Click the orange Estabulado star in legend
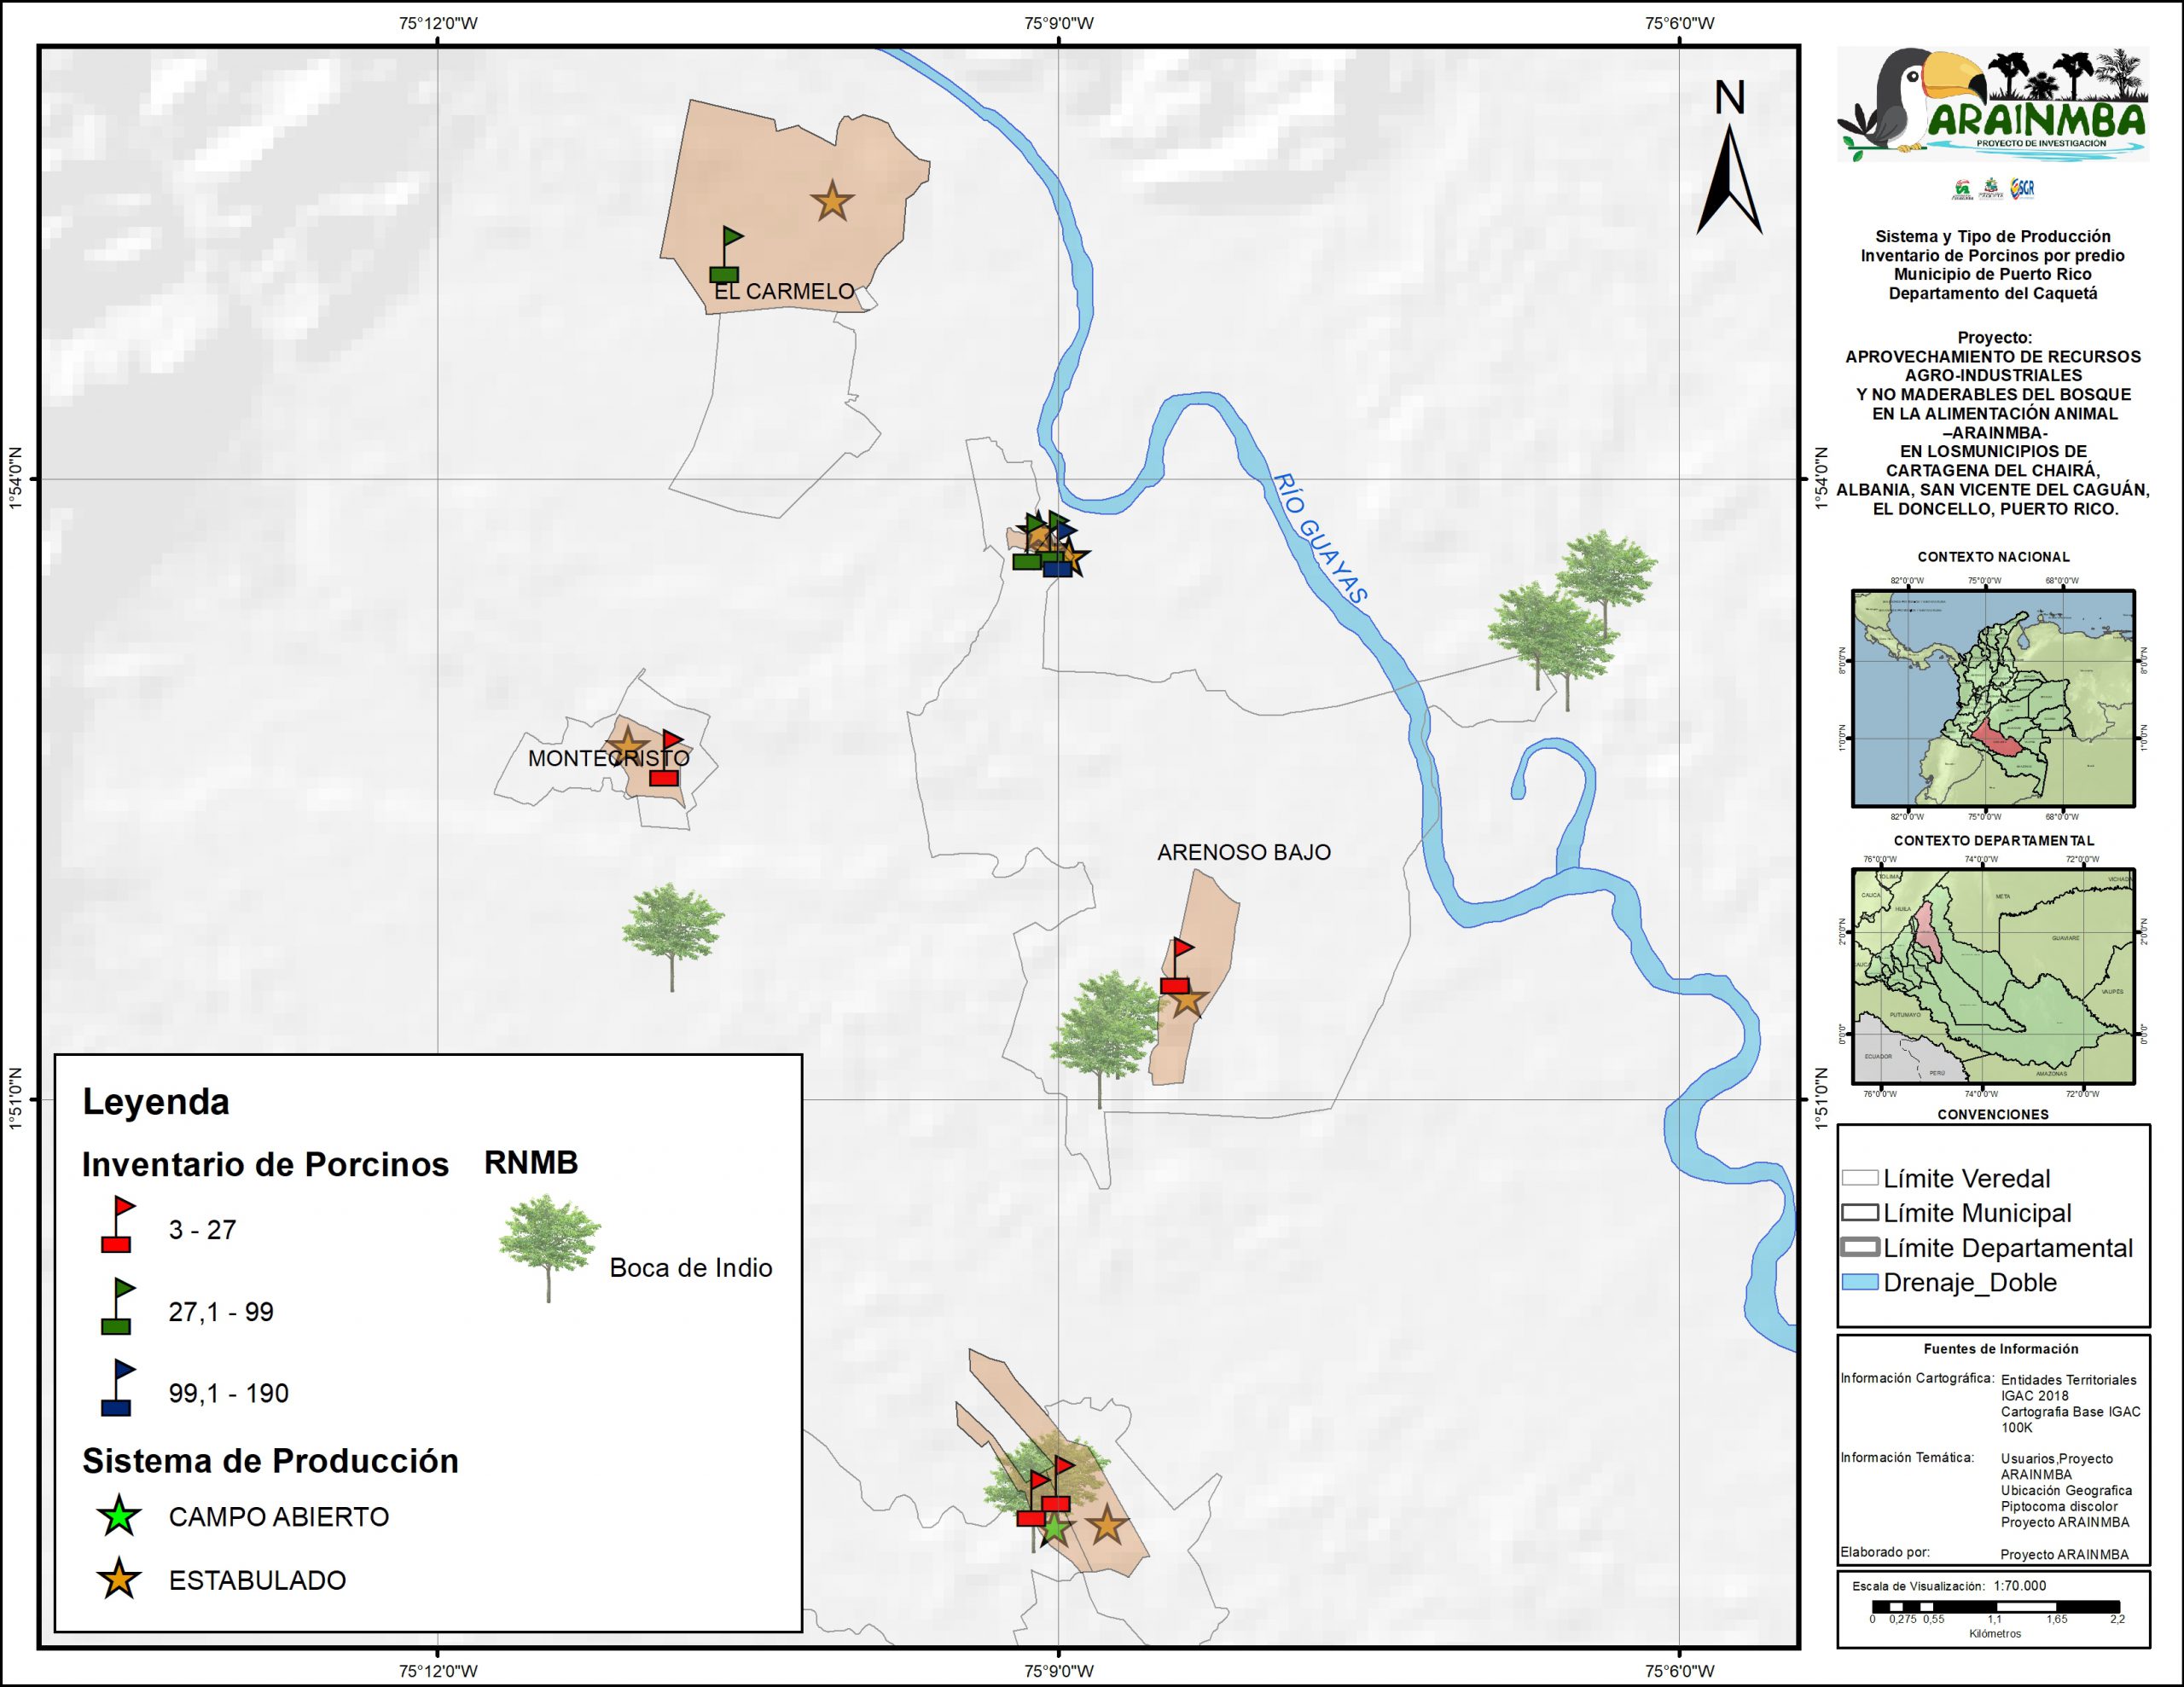The width and height of the screenshot is (2184, 1687). click(x=119, y=1580)
